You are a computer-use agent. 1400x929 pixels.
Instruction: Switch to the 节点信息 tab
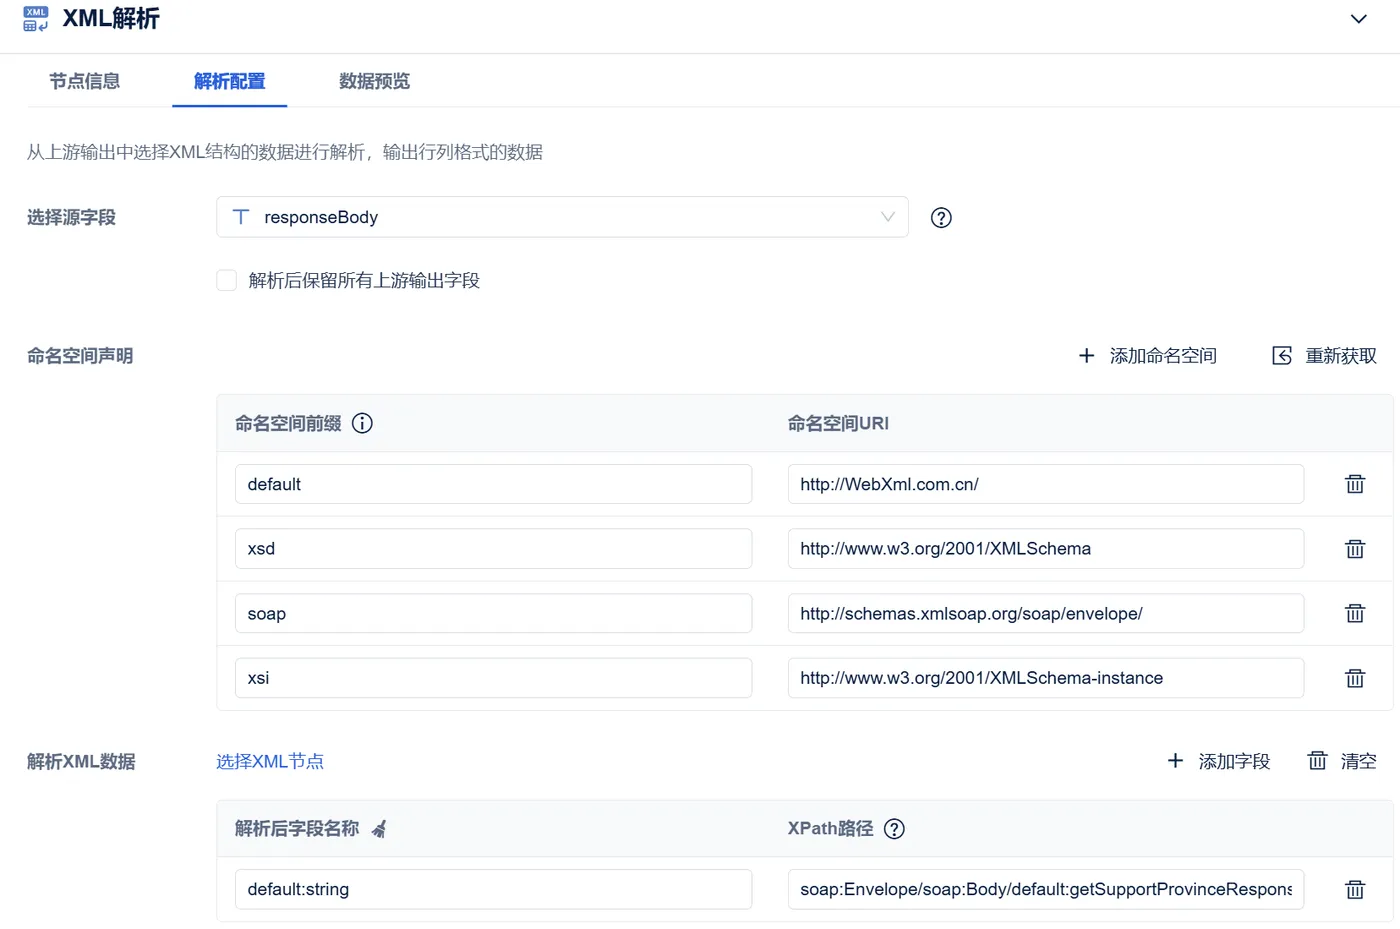coord(85,81)
